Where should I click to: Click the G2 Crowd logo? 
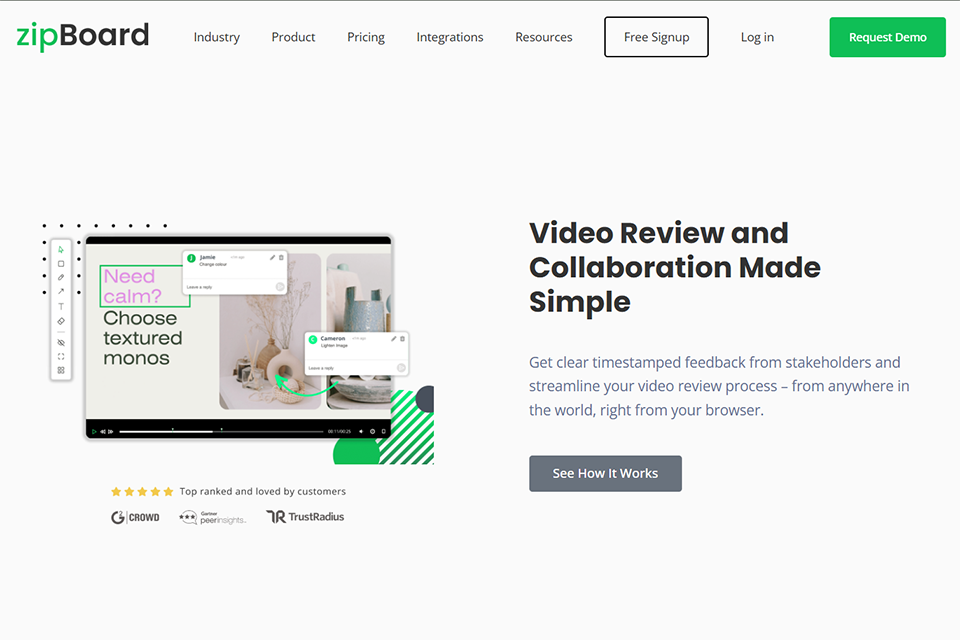tap(135, 518)
